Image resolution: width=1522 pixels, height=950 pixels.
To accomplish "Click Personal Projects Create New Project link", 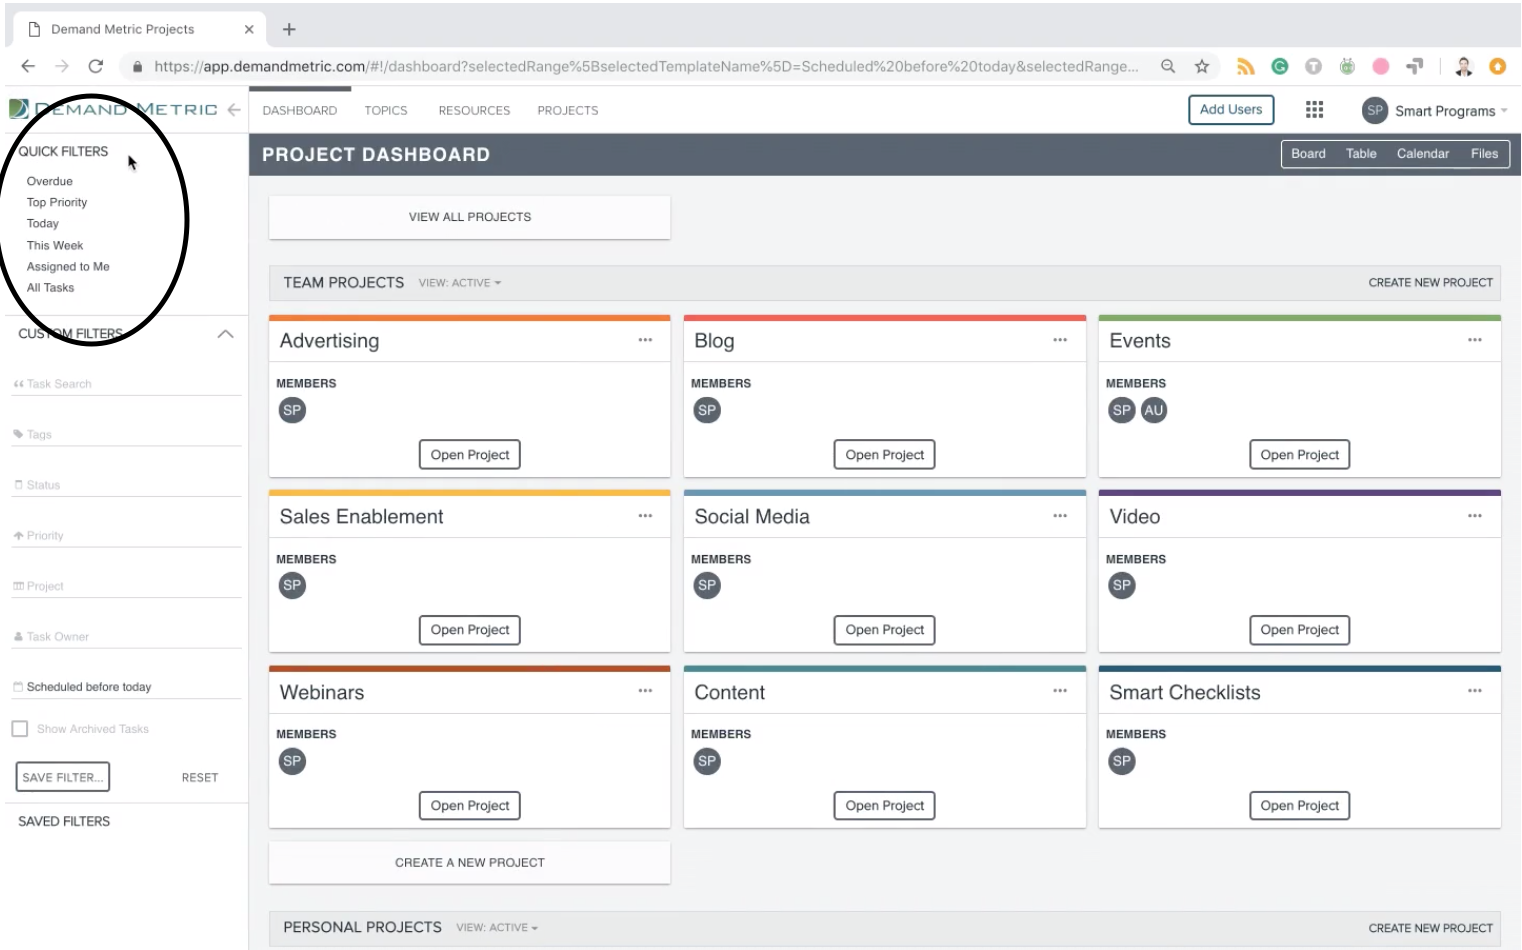I will 1430,928.
